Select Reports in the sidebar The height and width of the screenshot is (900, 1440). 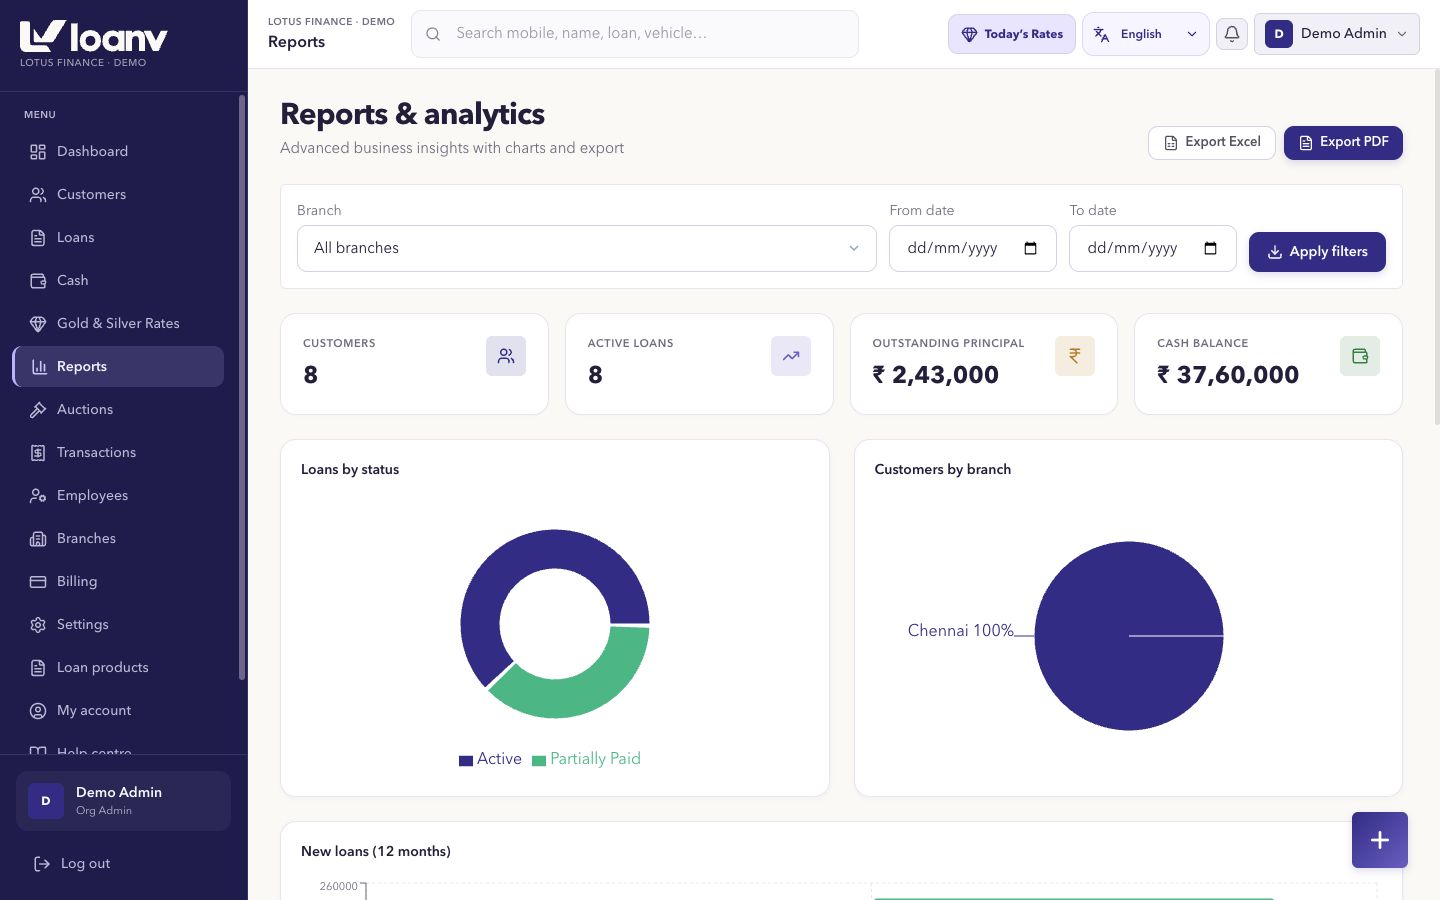(118, 366)
